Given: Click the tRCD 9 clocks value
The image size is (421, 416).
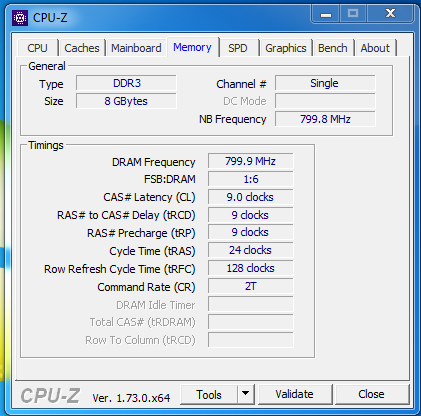Looking at the screenshot, I should pos(251,215).
